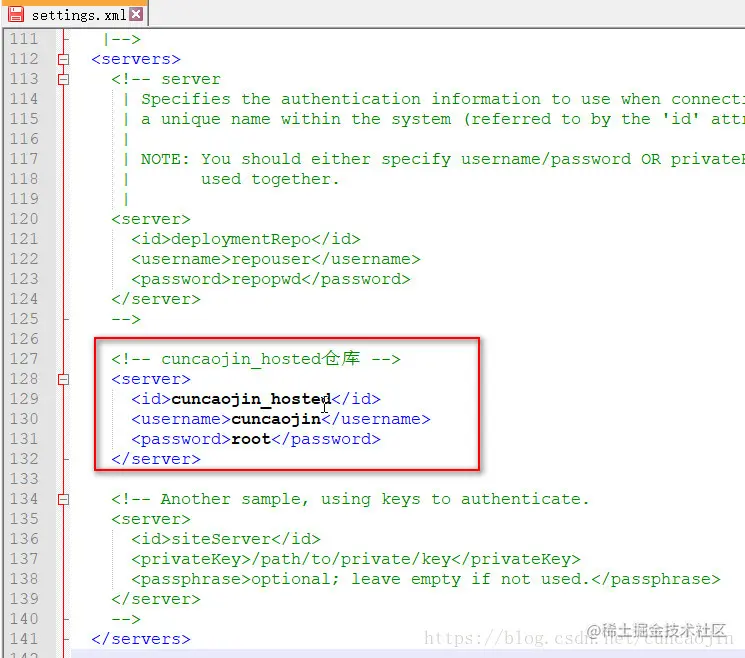Click the cuncaojin_hosted仓库 comment line

[256, 359]
